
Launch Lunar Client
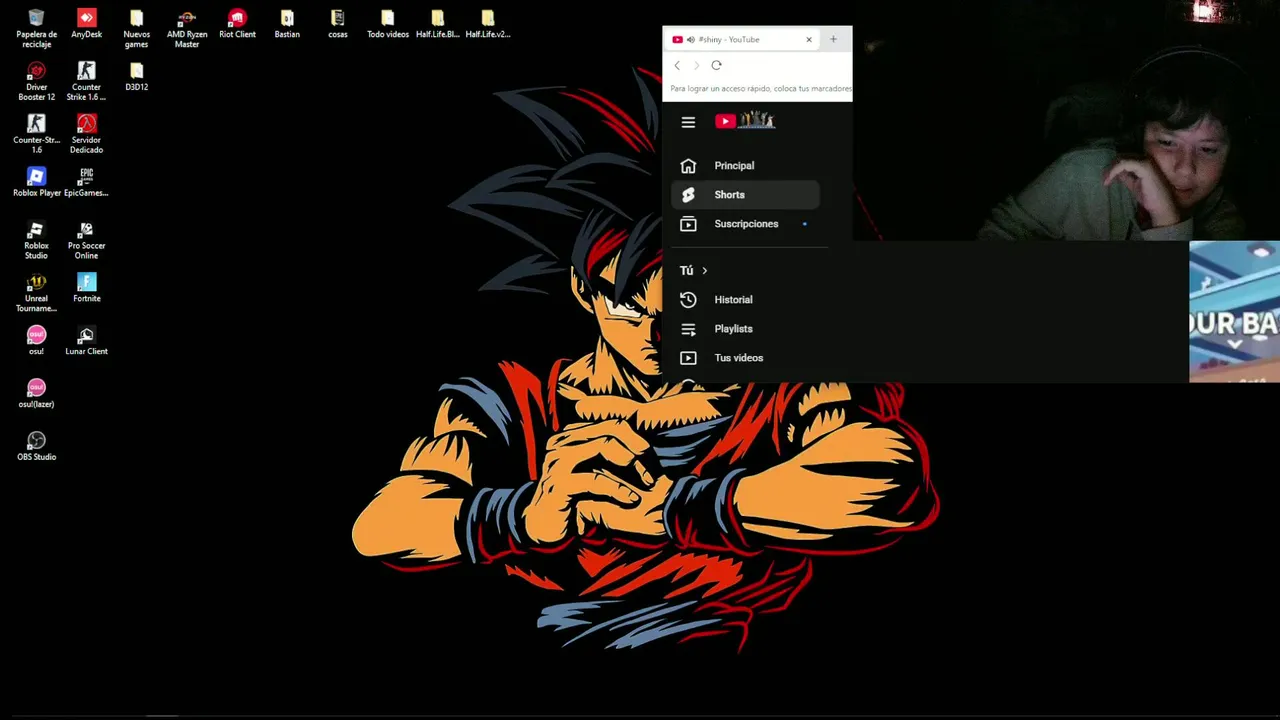pos(87,341)
